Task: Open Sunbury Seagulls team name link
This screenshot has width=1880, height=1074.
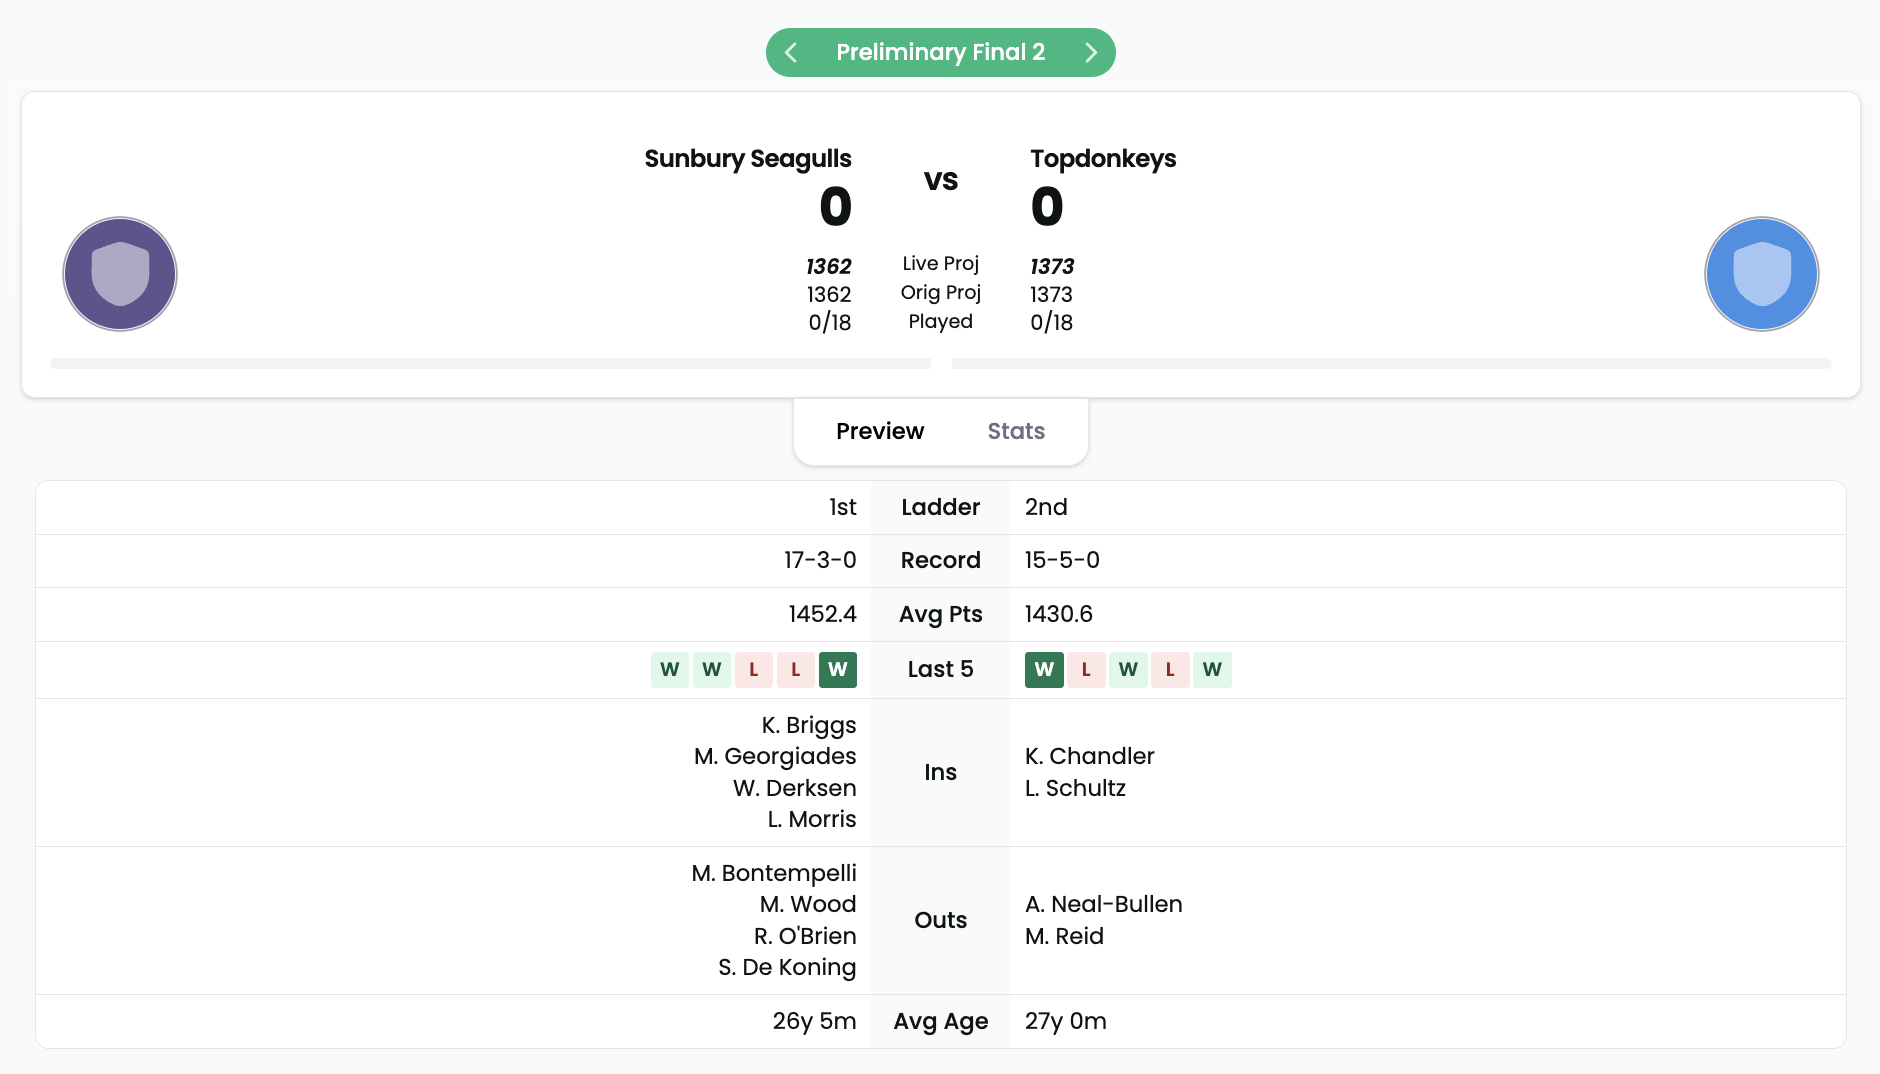Action: (748, 159)
